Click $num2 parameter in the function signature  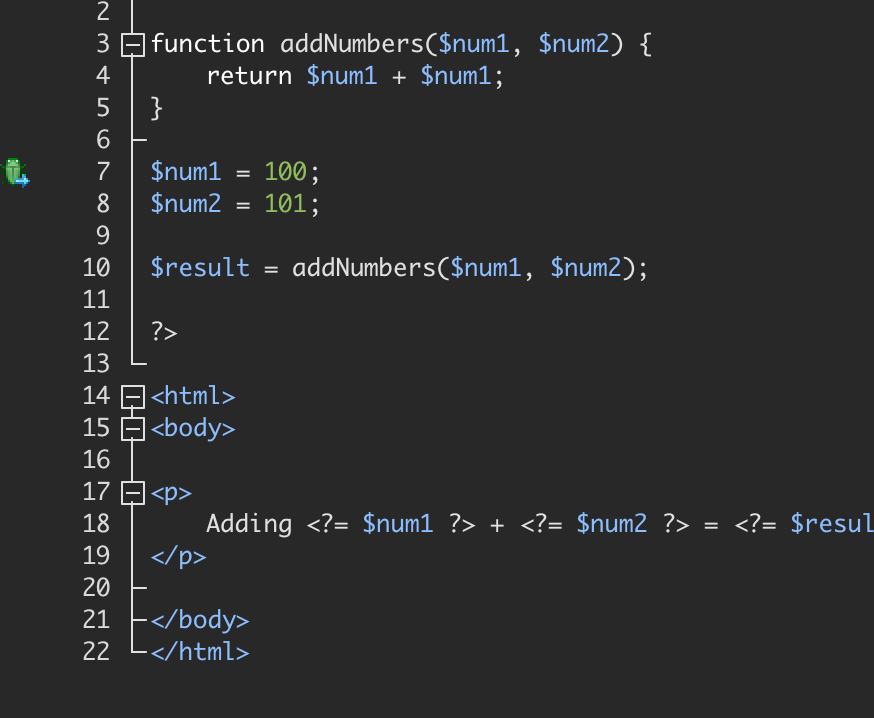pos(574,44)
